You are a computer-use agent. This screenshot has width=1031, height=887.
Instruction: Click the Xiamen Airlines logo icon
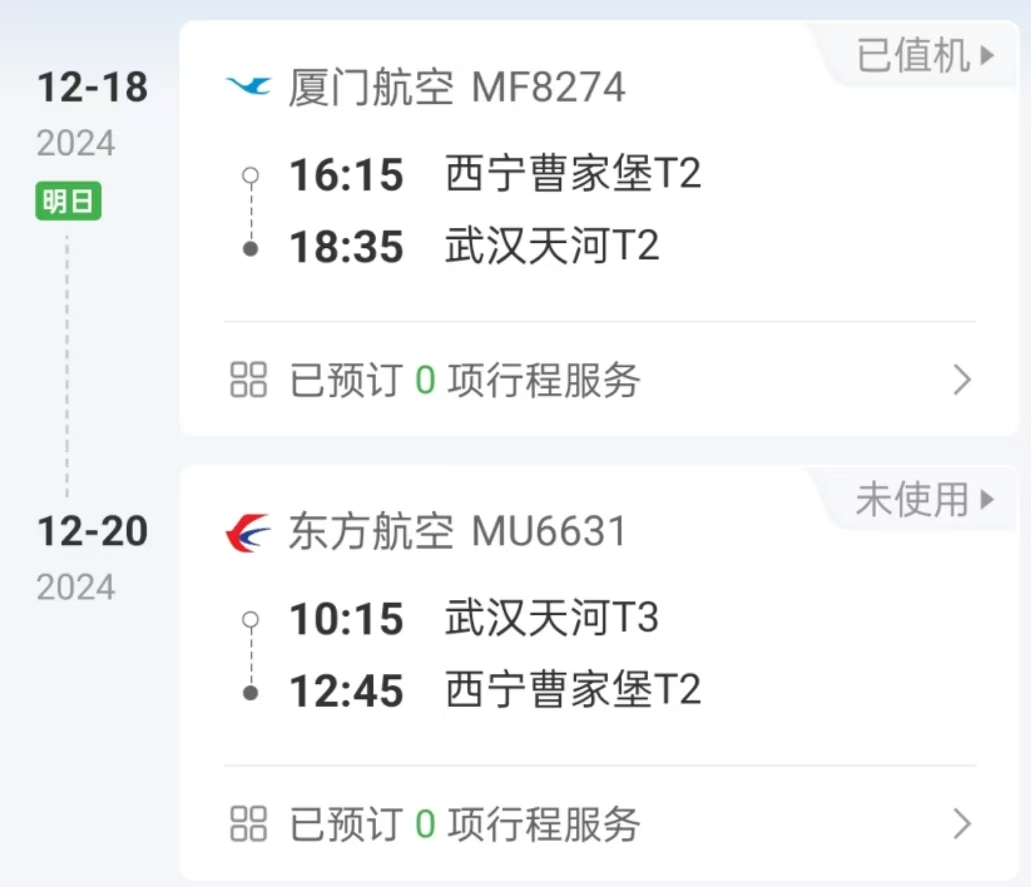[x=248, y=86]
